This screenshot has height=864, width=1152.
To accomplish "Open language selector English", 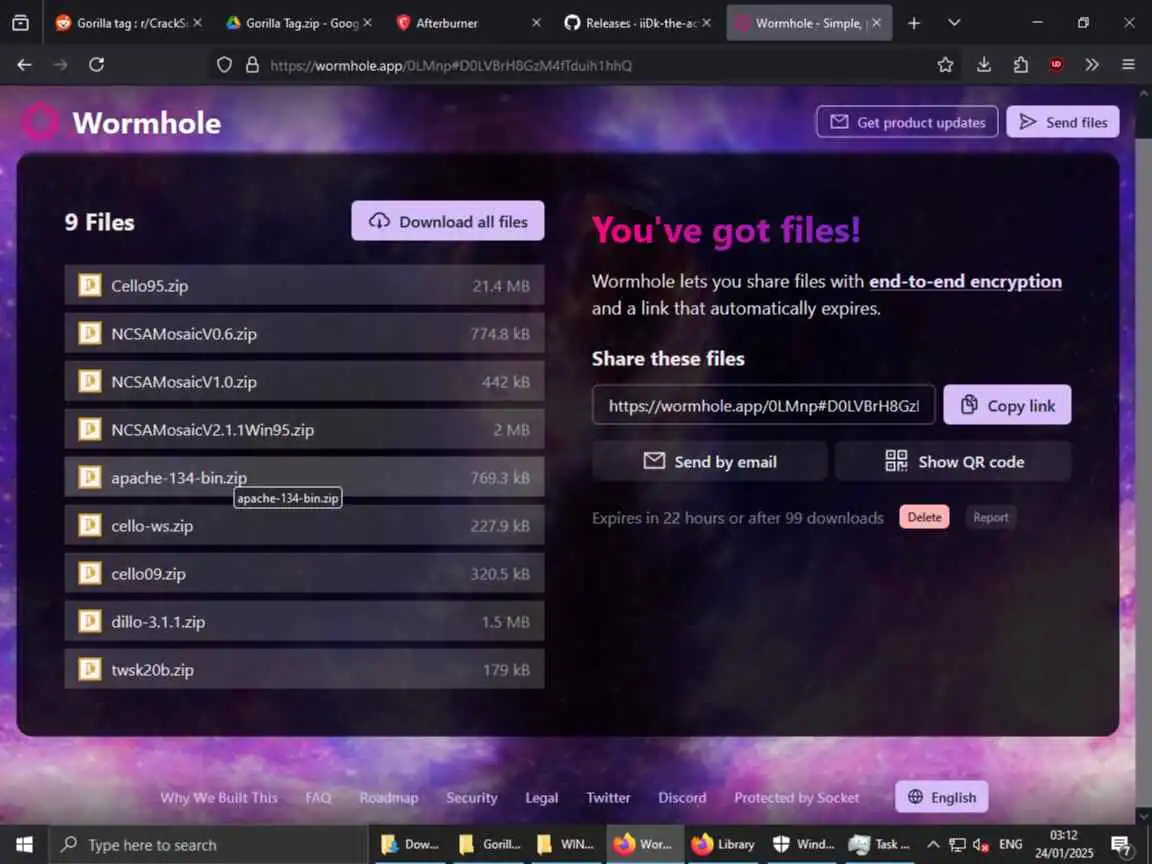I will (942, 797).
